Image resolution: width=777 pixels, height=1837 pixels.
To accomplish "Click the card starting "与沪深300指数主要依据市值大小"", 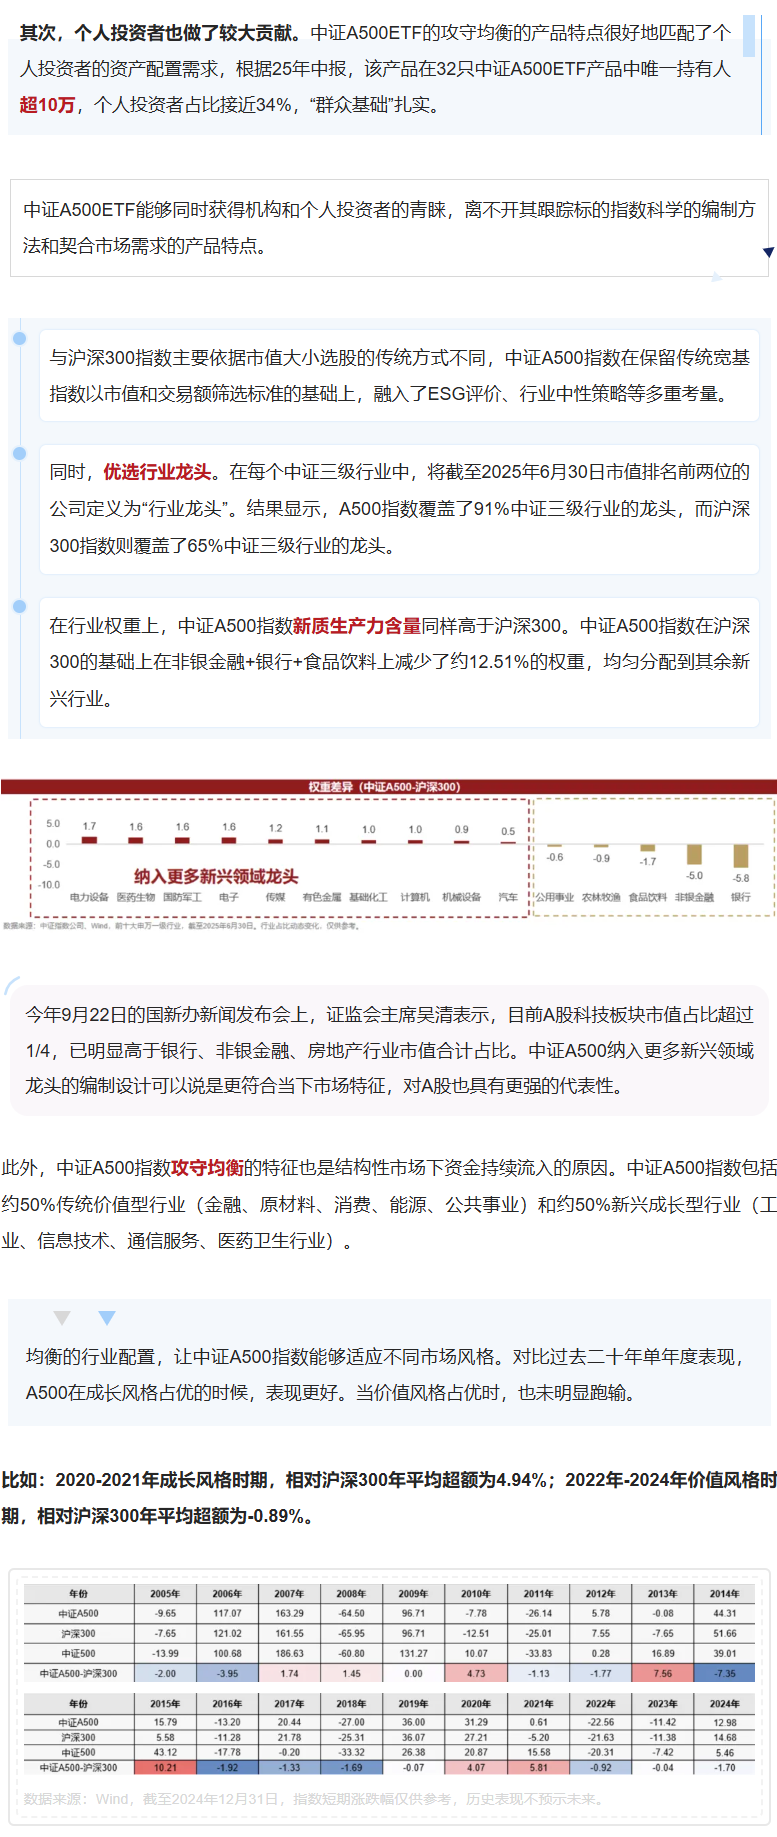I will (x=399, y=376).
